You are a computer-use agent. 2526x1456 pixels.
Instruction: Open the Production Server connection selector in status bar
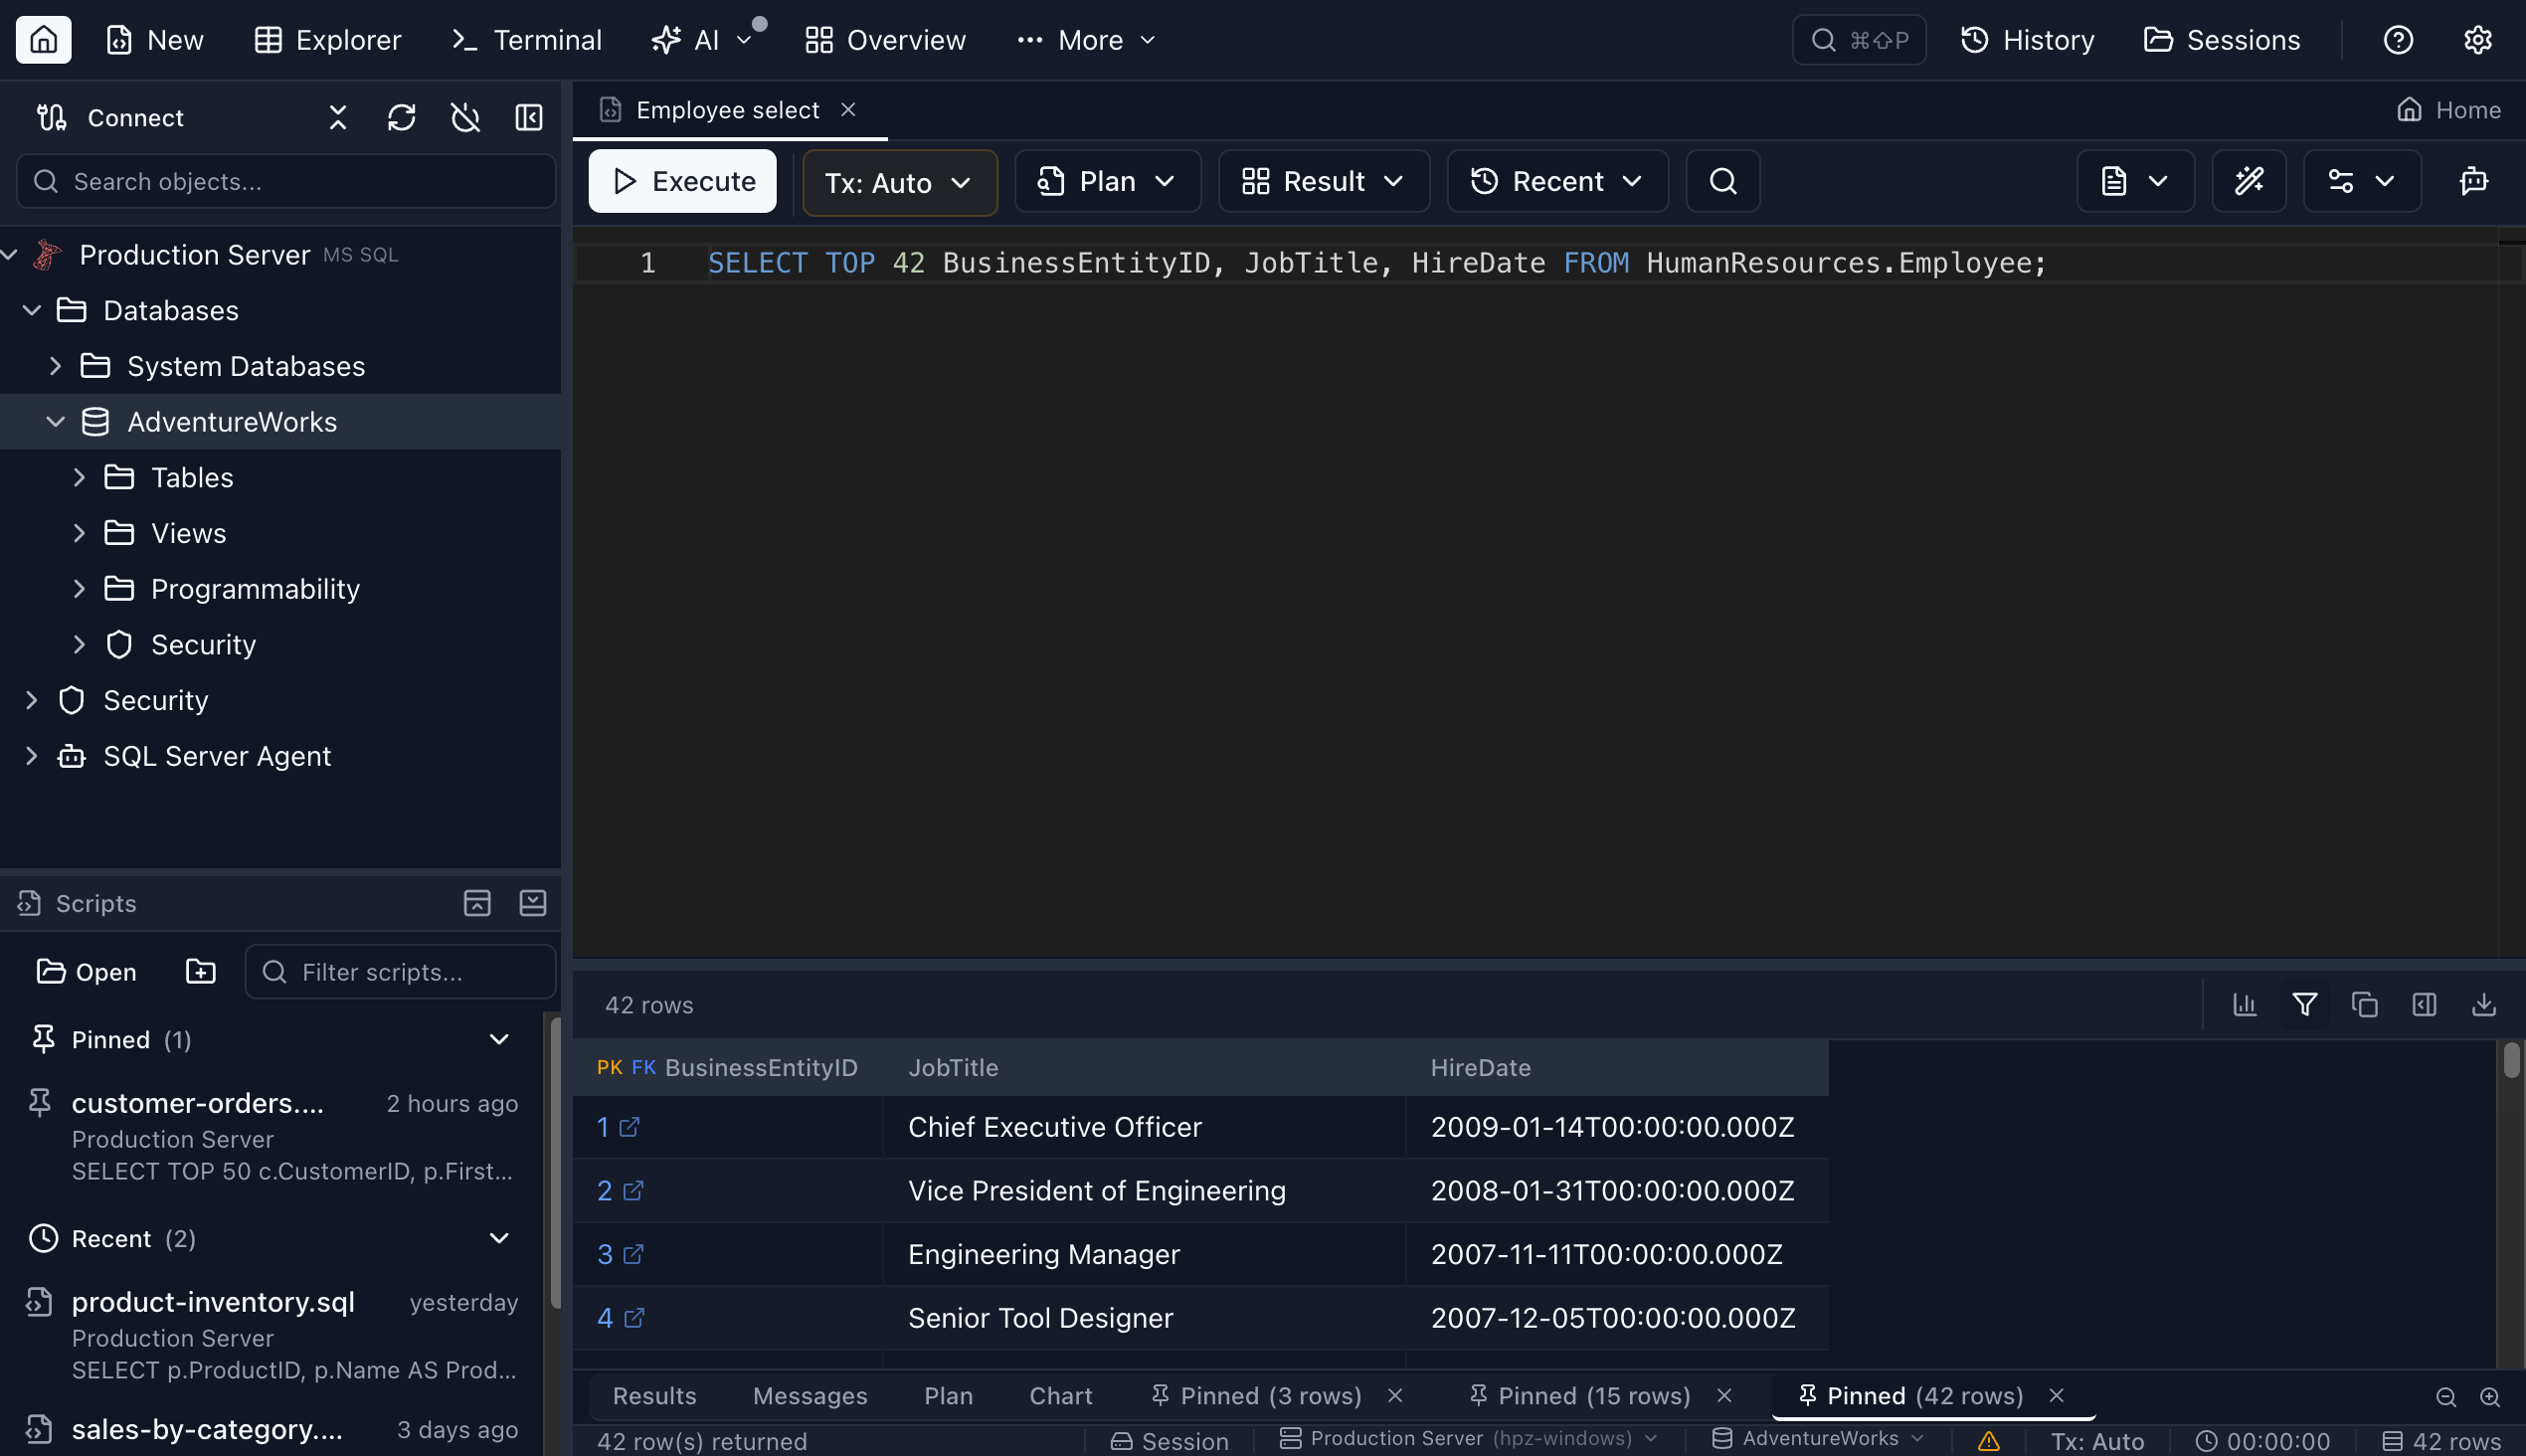point(1468,1439)
